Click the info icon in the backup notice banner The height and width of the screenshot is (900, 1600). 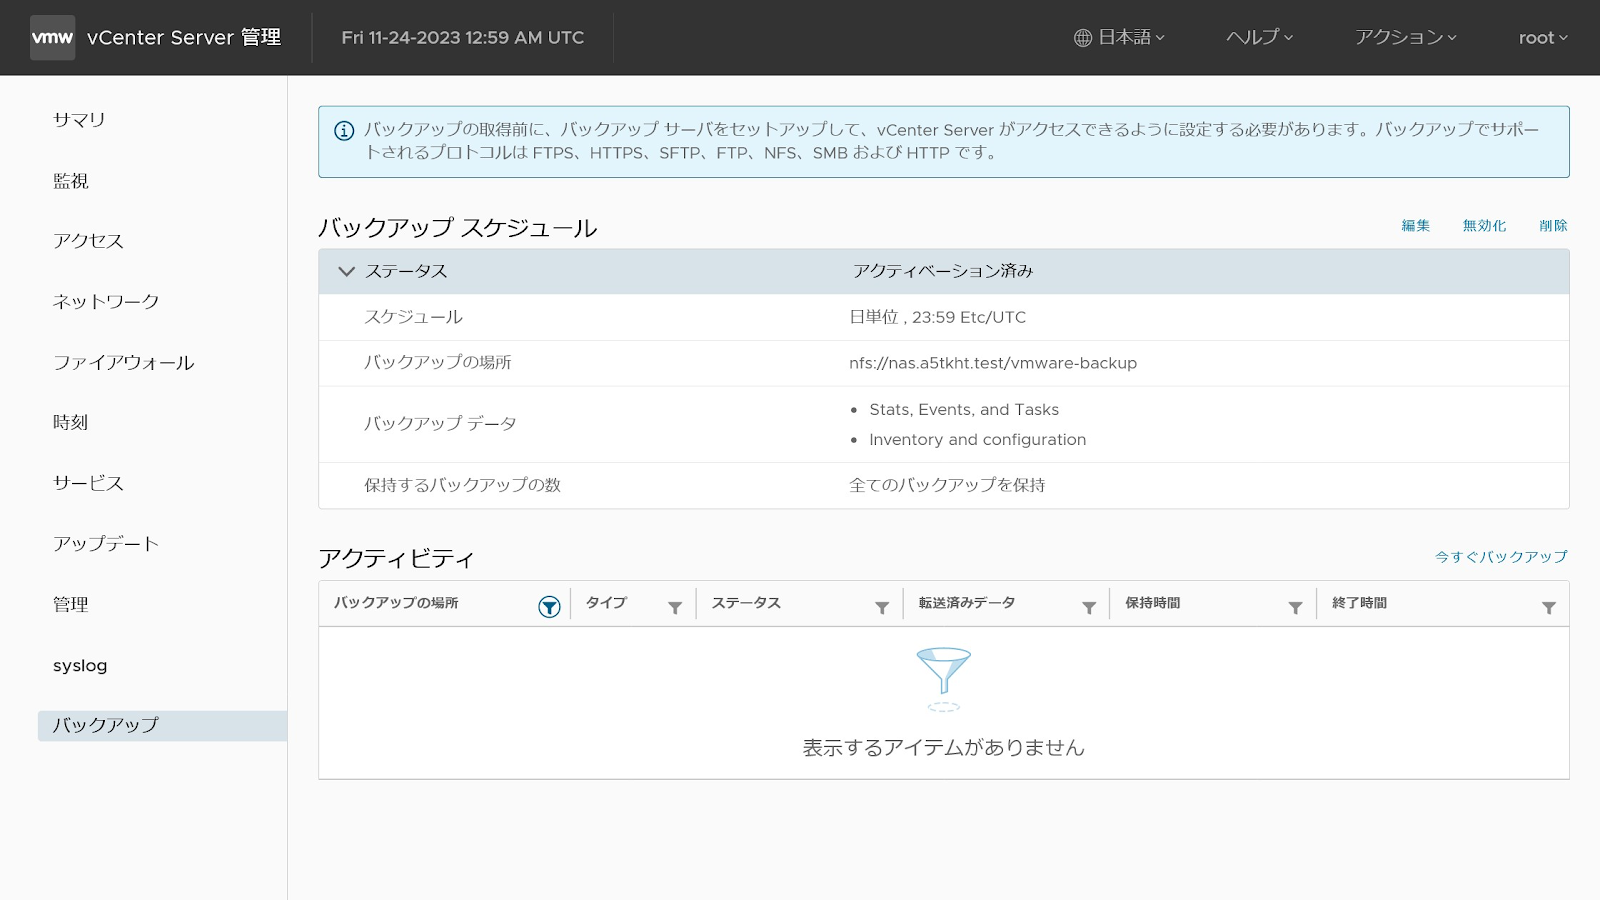pos(344,131)
